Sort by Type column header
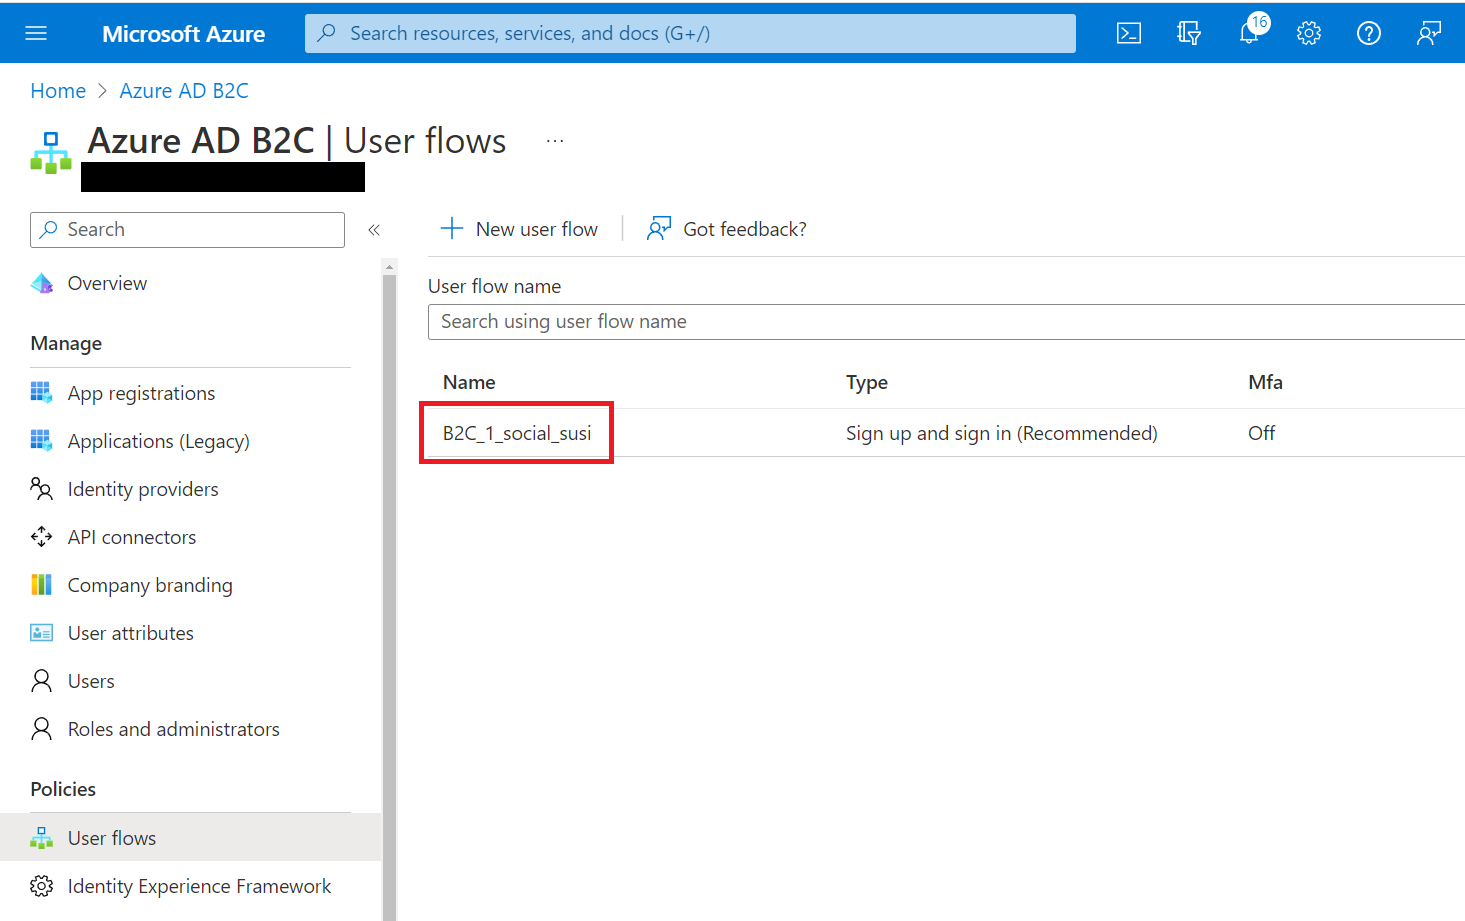 tap(867, 382)
